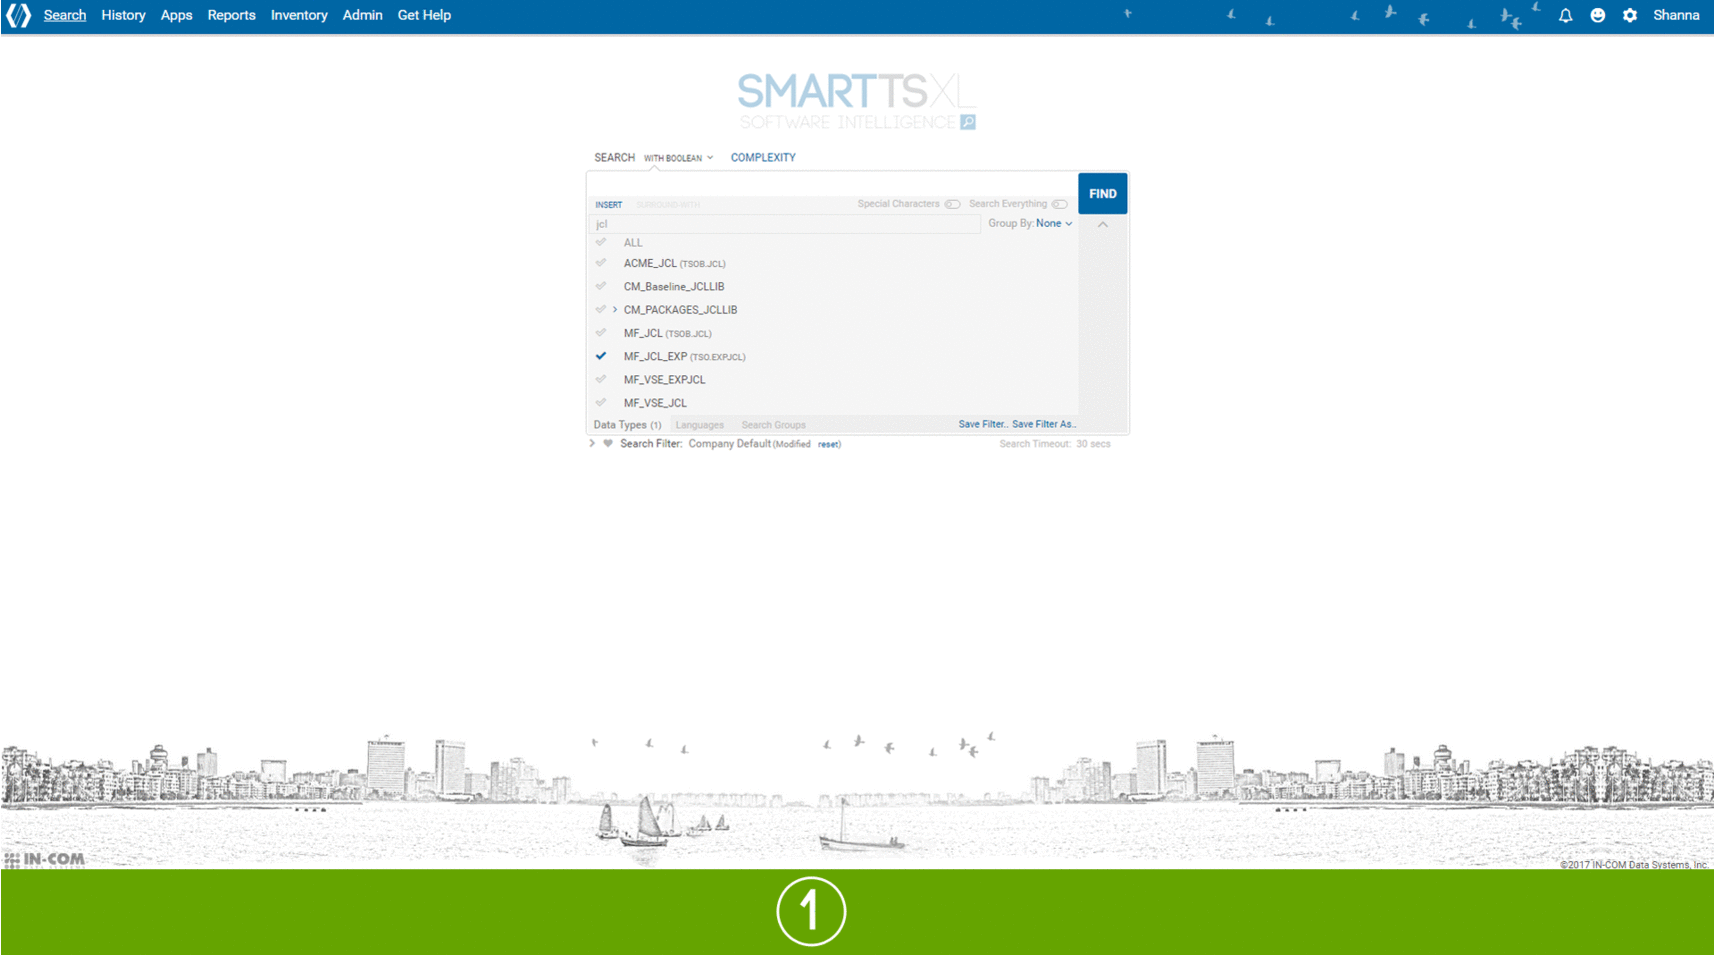Select the MF_VSE_EXPJCL row label
Image resolution: width=1714 pixels, height=955 pixels.
pyautogui.click(x=664, y=379)
